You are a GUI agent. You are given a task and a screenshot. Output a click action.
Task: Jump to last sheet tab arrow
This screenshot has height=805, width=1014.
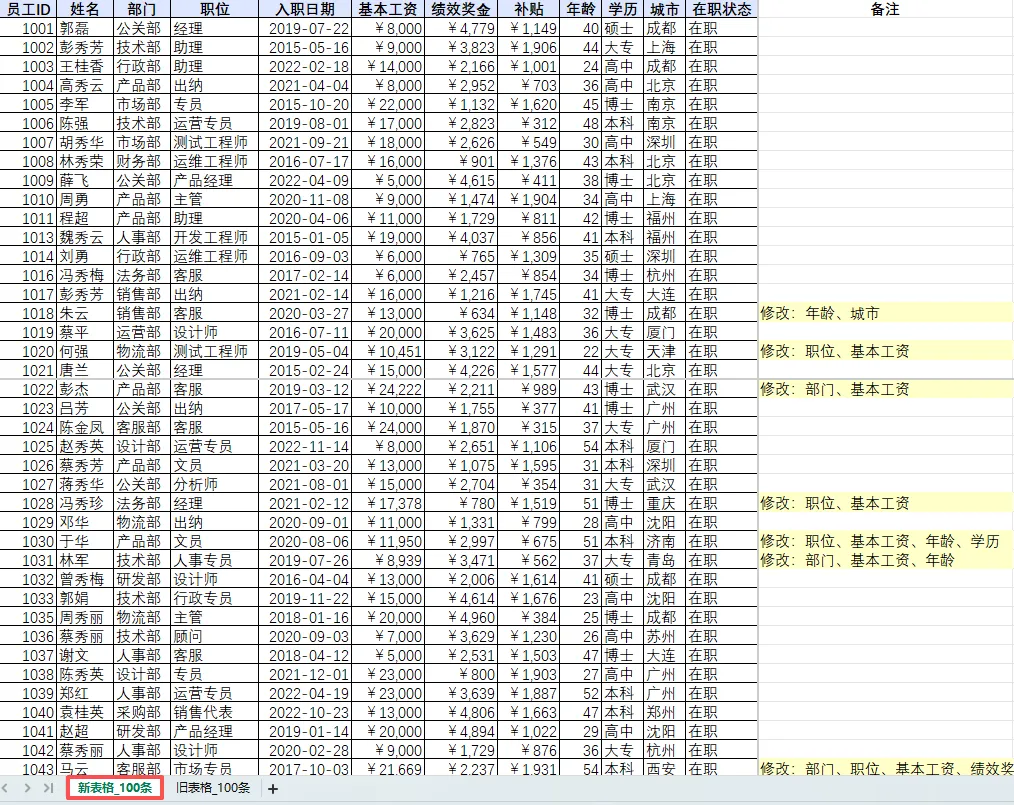click(49, 788)
